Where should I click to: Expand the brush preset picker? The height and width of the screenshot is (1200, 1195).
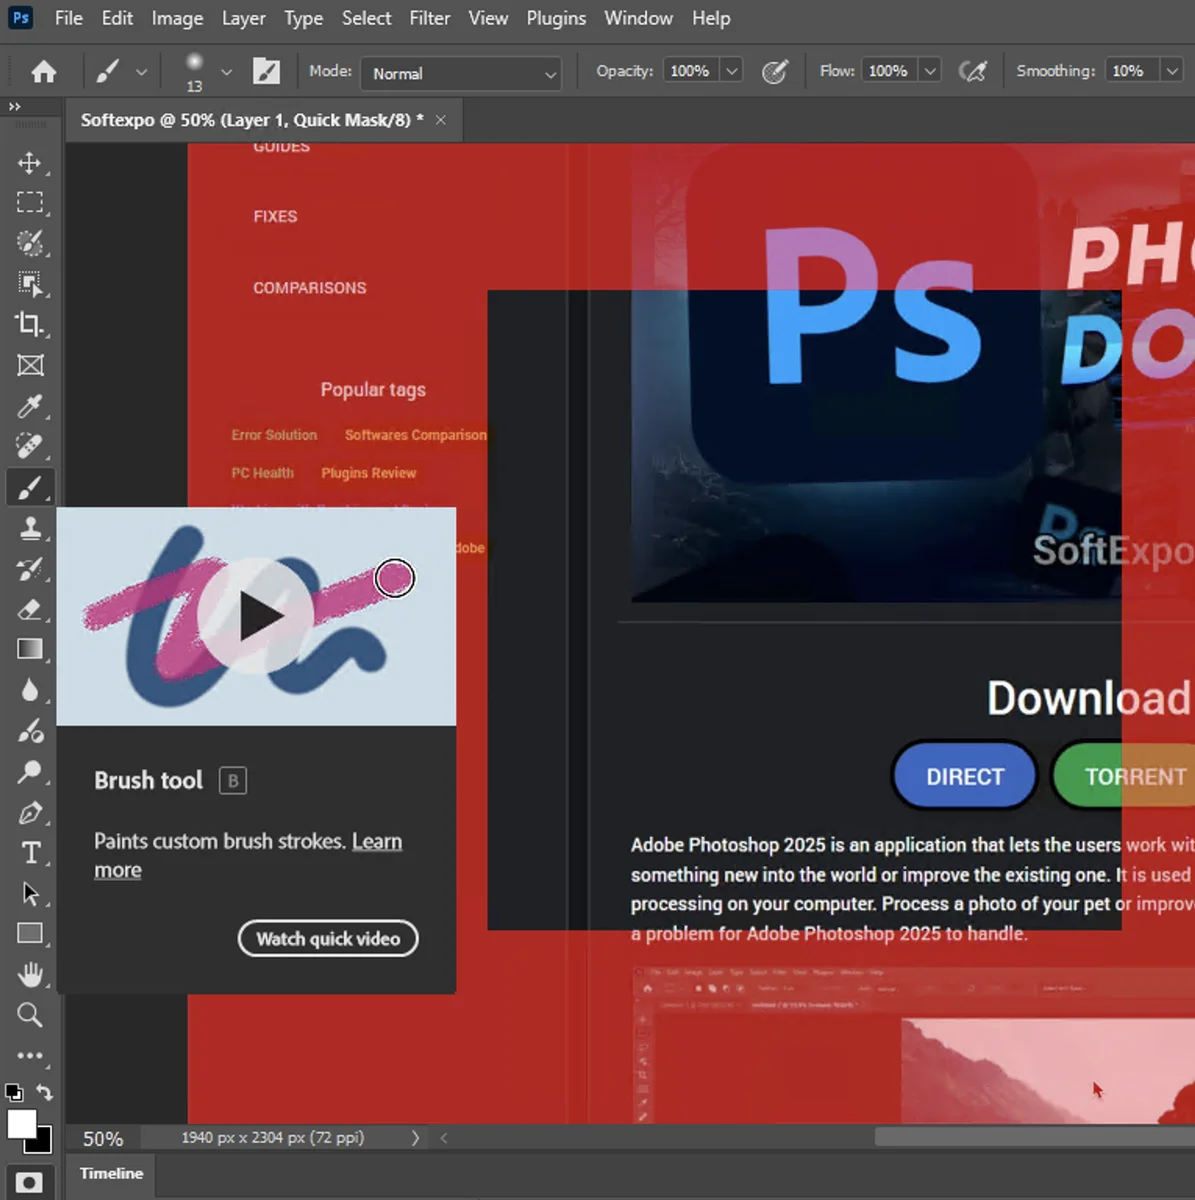coord(226,72)
